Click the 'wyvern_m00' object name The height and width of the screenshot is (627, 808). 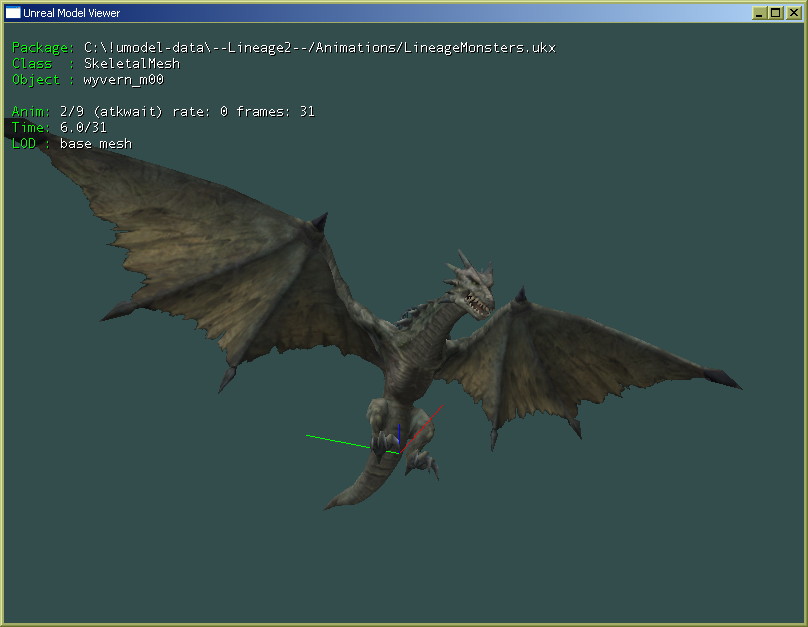tap(124, 80)
